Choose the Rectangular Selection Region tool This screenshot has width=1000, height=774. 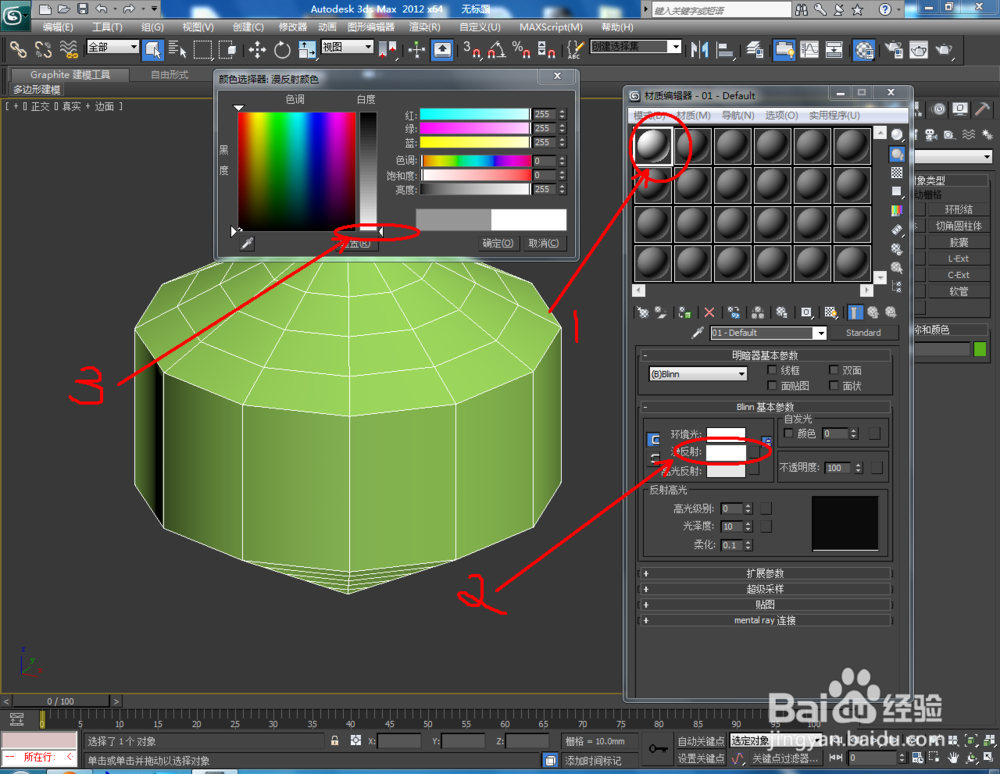203,49
